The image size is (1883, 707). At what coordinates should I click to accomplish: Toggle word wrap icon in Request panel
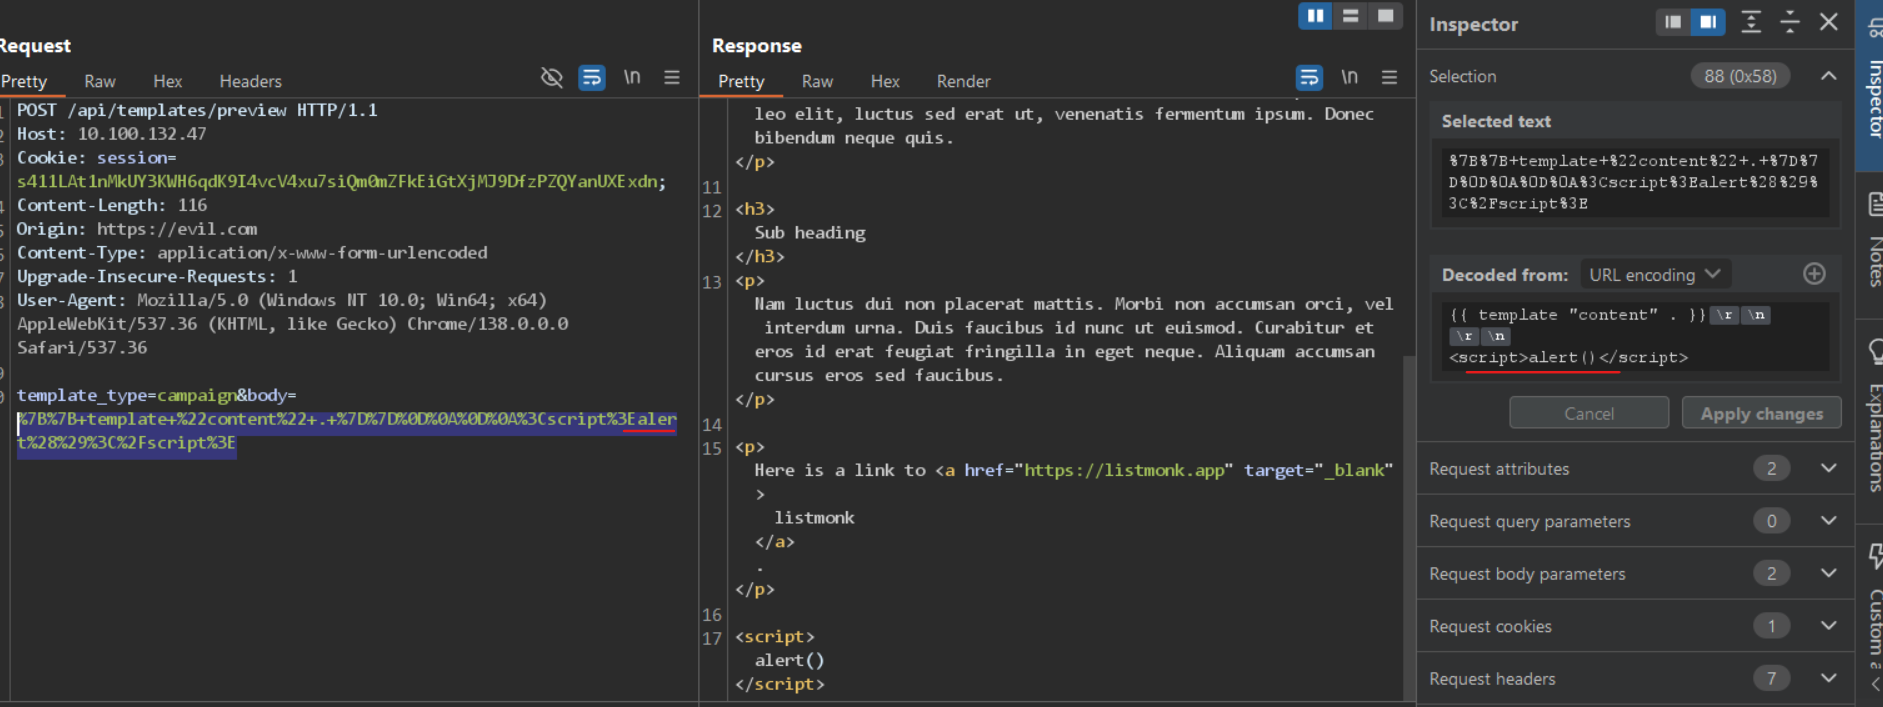(592, 78)
